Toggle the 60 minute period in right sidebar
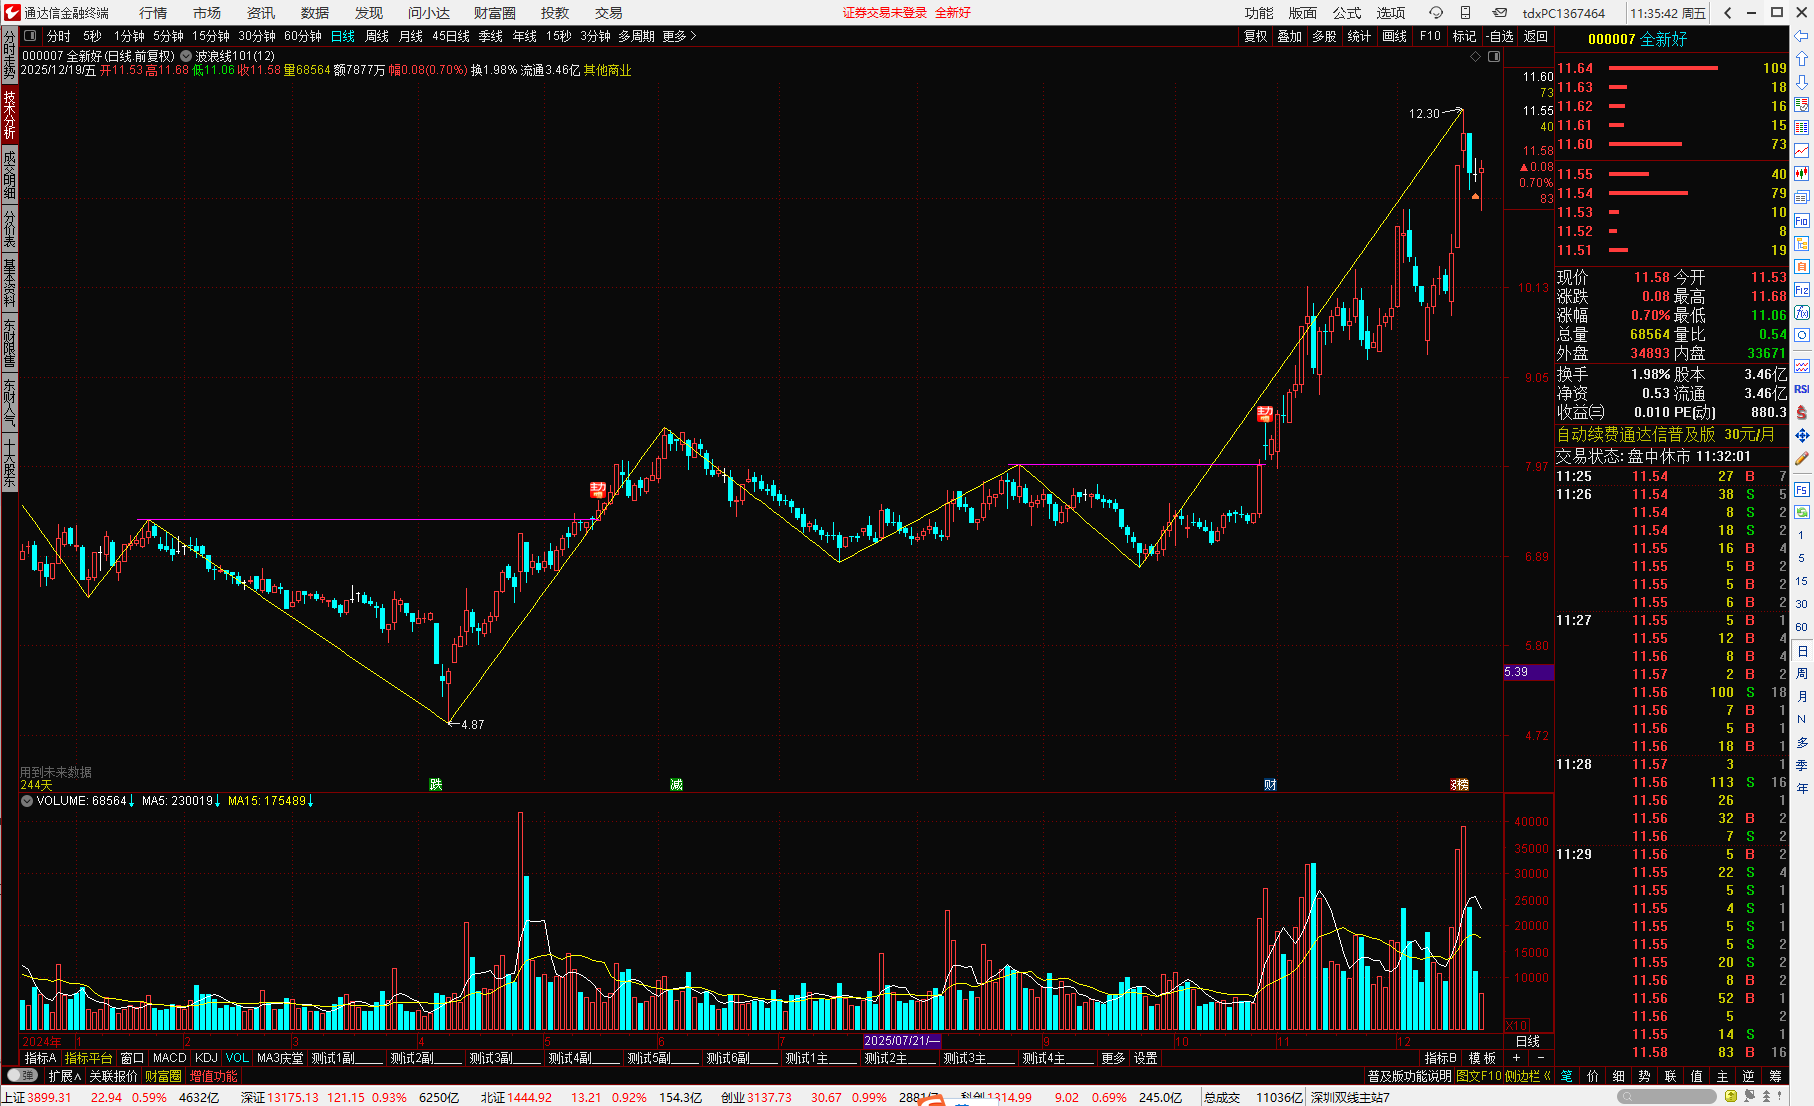The height and width of the screenshot is (1106, 1814). click(x=1802, y=627)
